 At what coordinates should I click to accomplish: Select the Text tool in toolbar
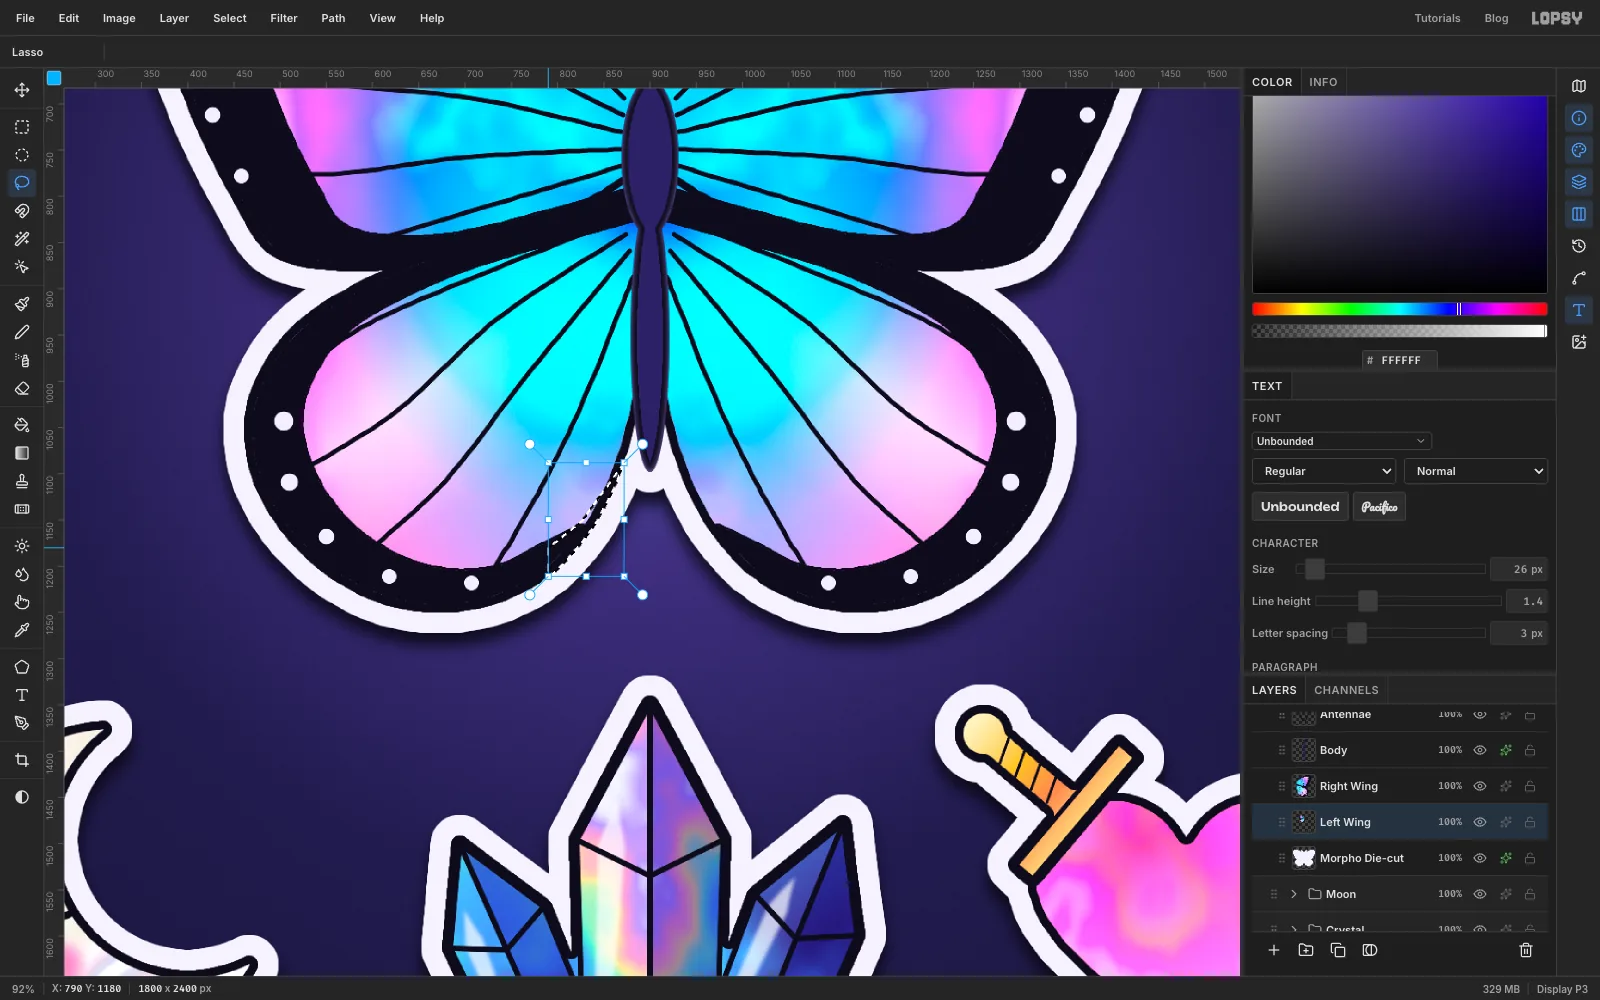(22, 695)
